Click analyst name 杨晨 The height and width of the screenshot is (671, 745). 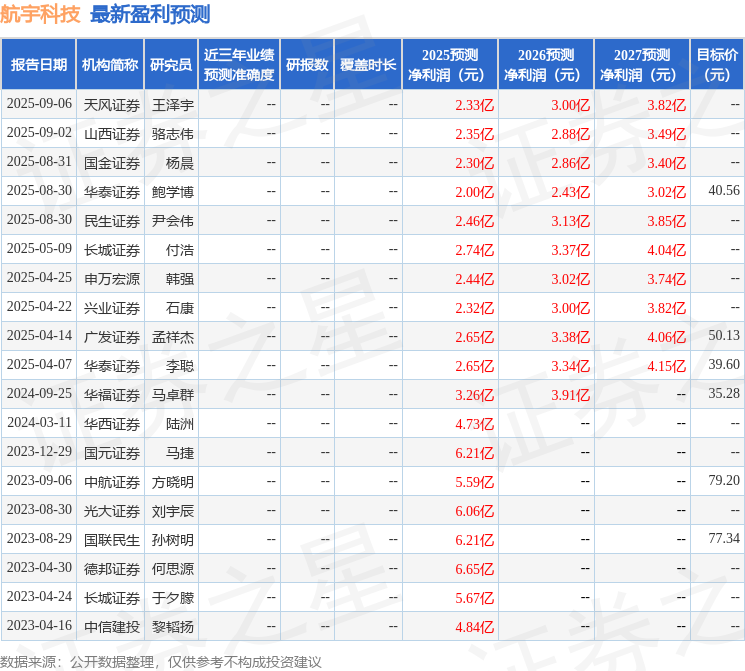180,163
